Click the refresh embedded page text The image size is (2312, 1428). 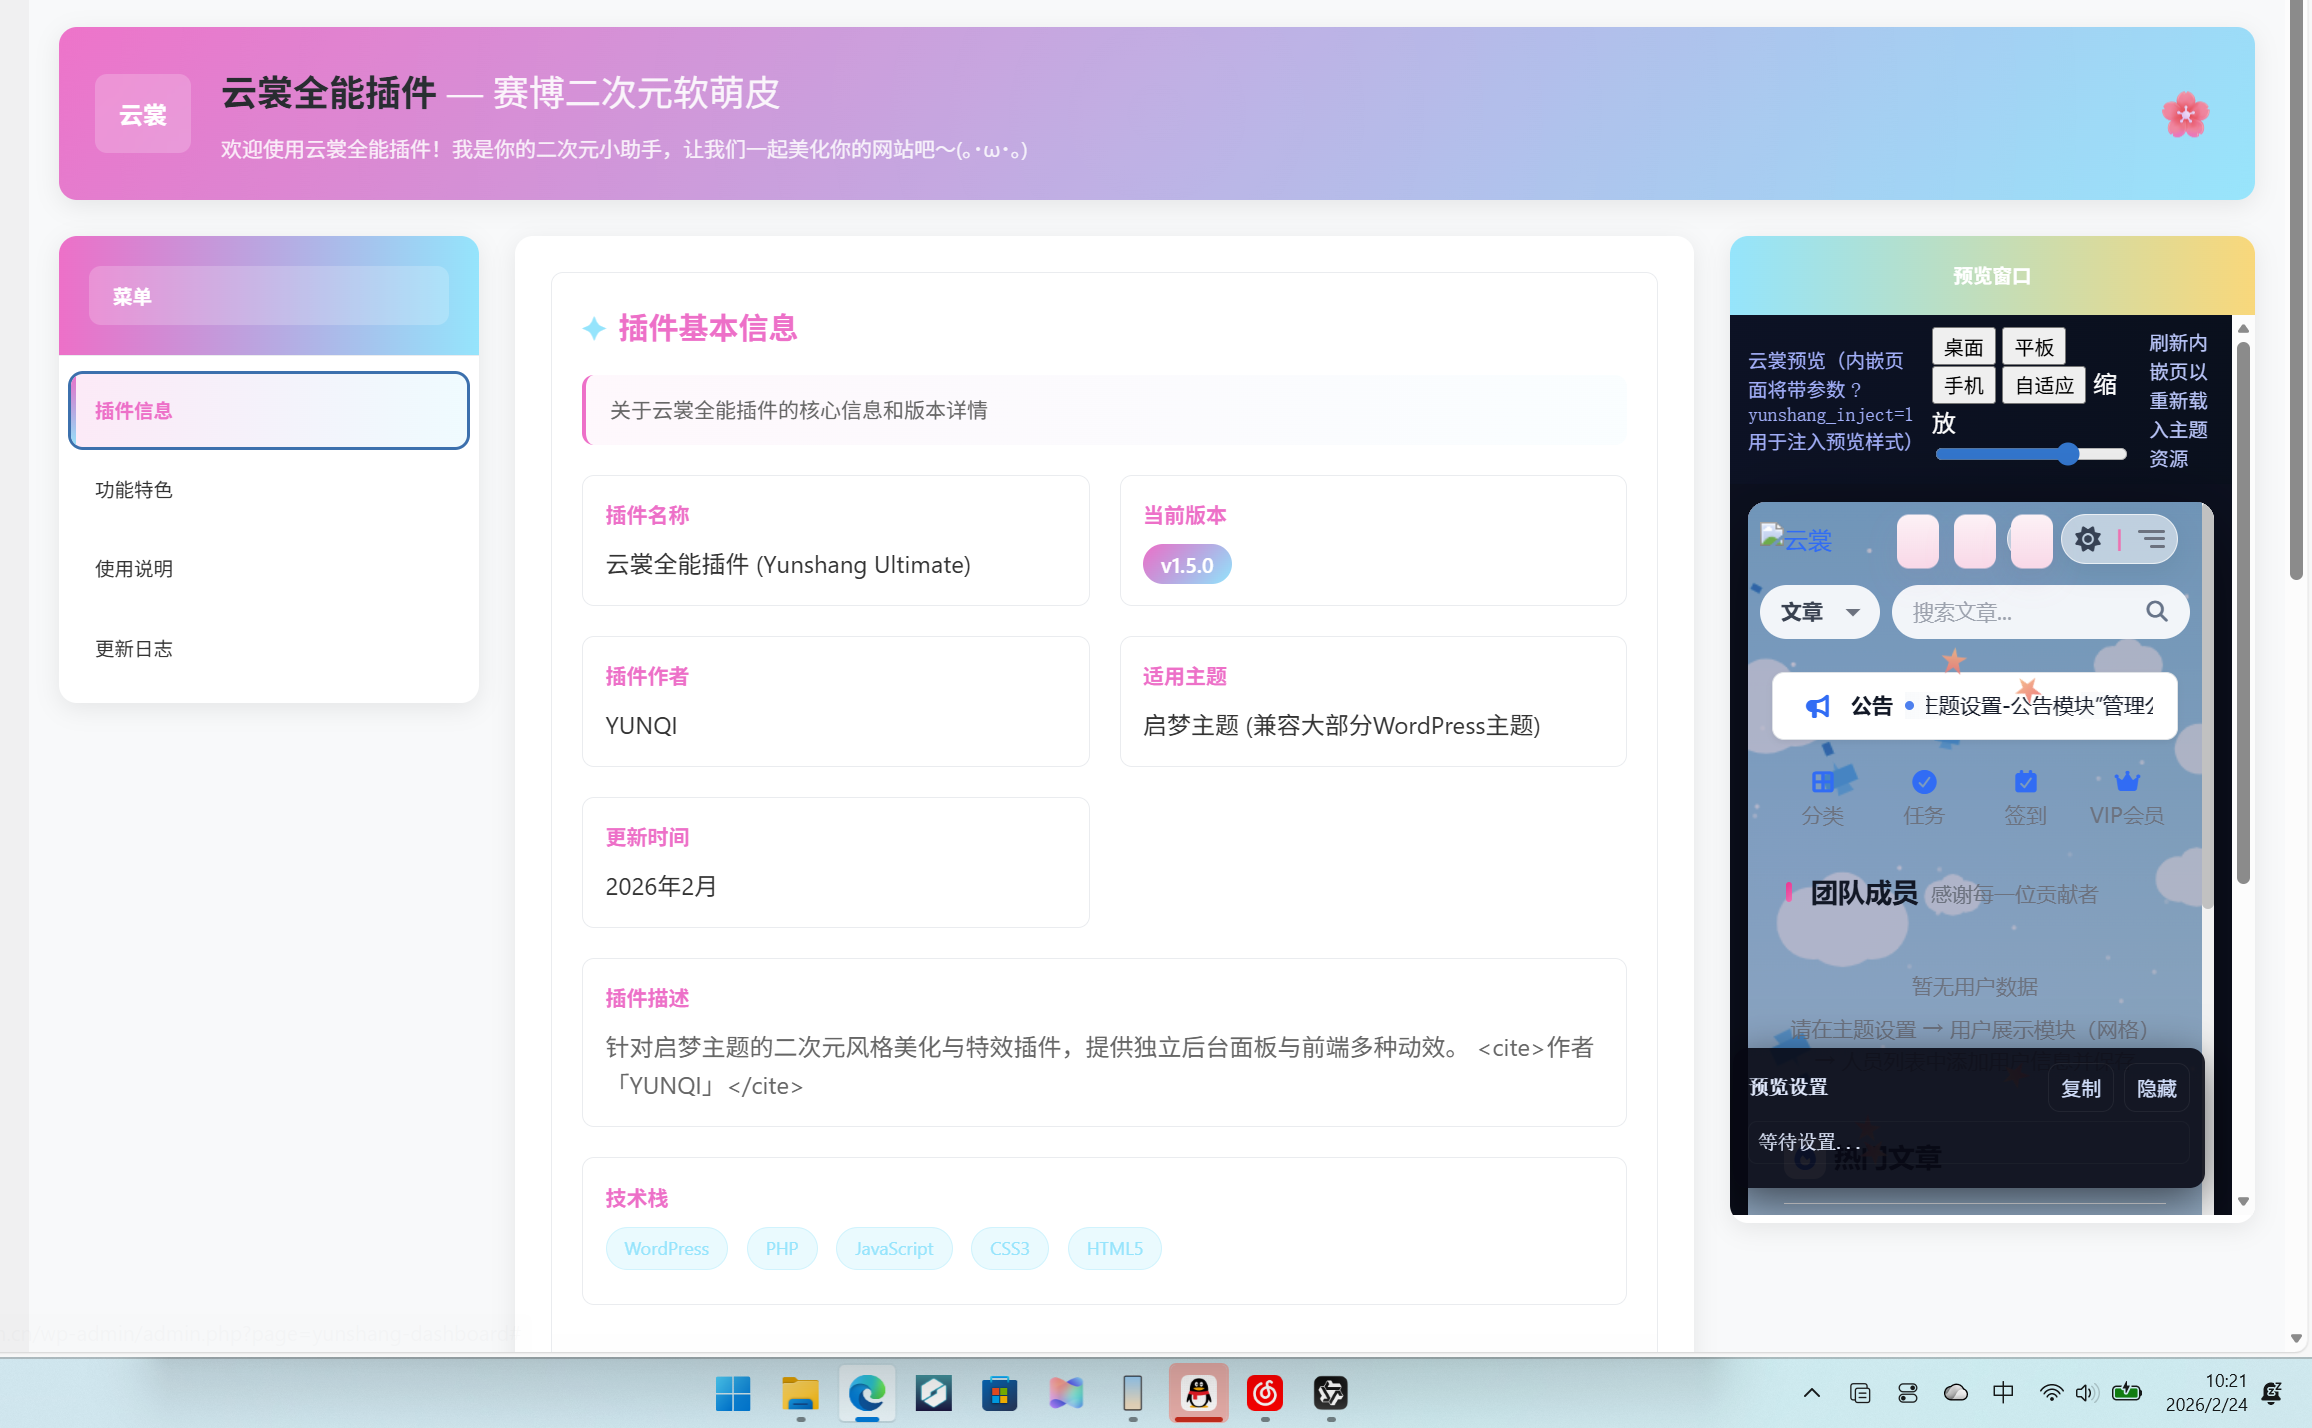[2178, 401]
